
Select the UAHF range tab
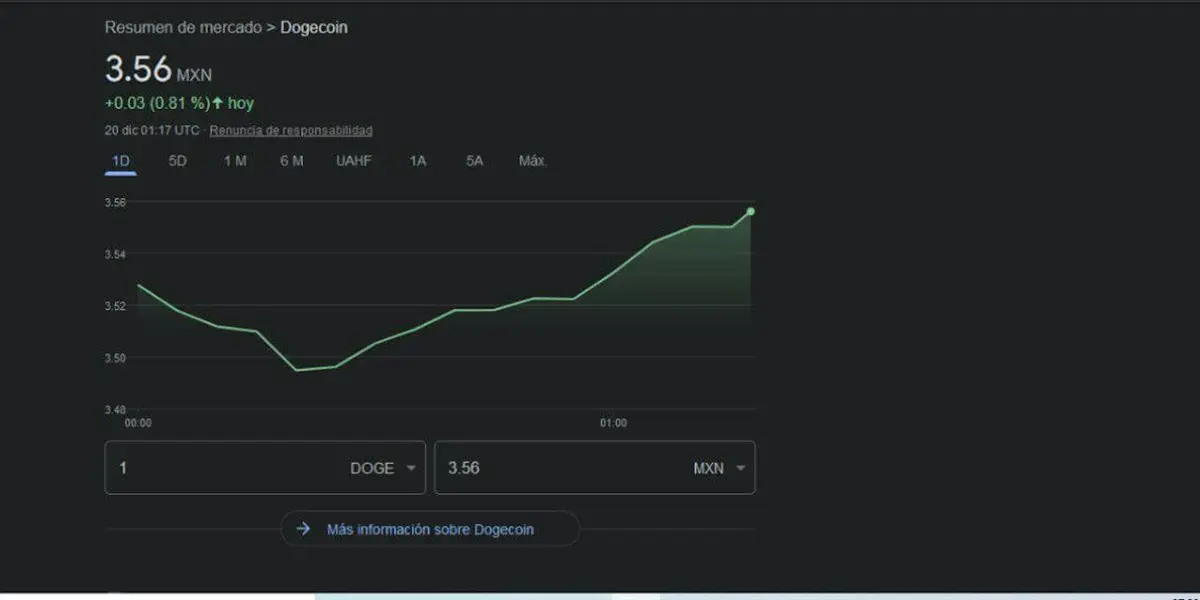[x=354, y=161]
